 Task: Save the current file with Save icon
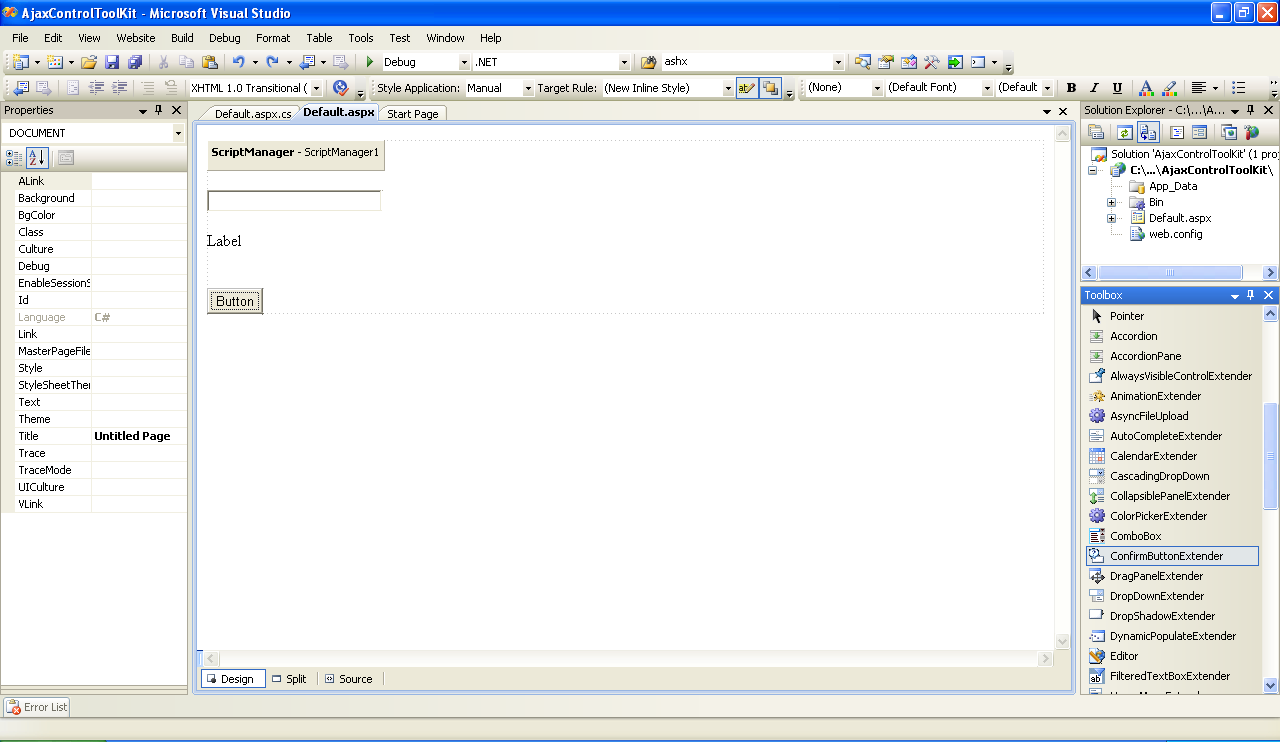pyautogui.click(x=112, y=62)
